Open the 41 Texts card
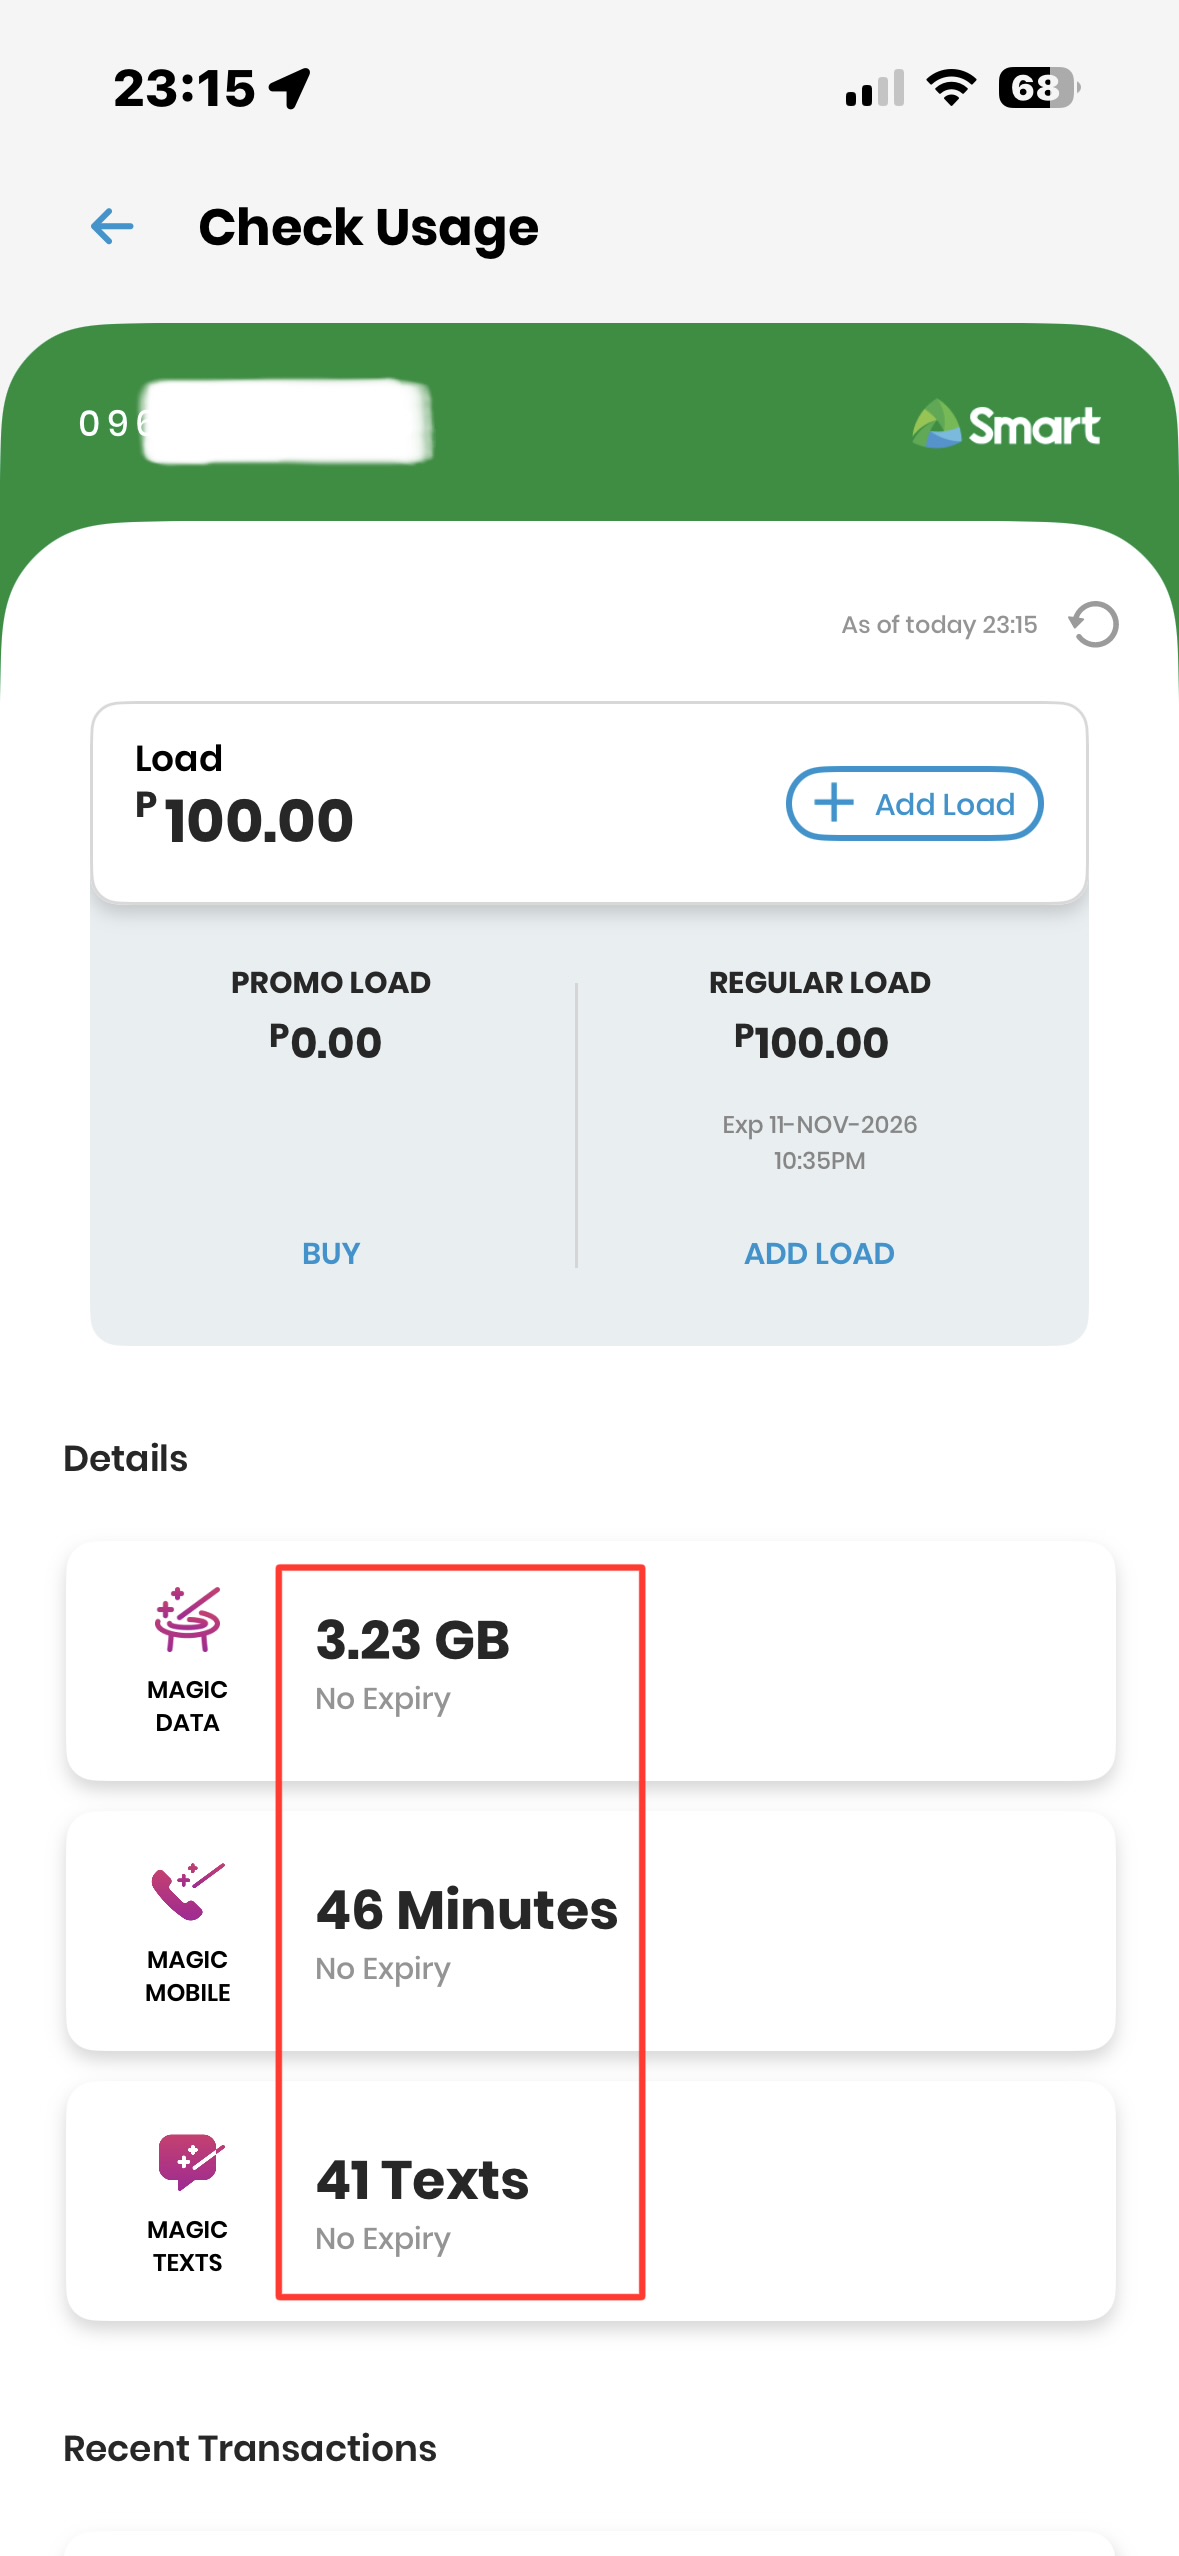Image resolution: width=1179 pixels, height=2556 pixels. (x=590, y=2201)
